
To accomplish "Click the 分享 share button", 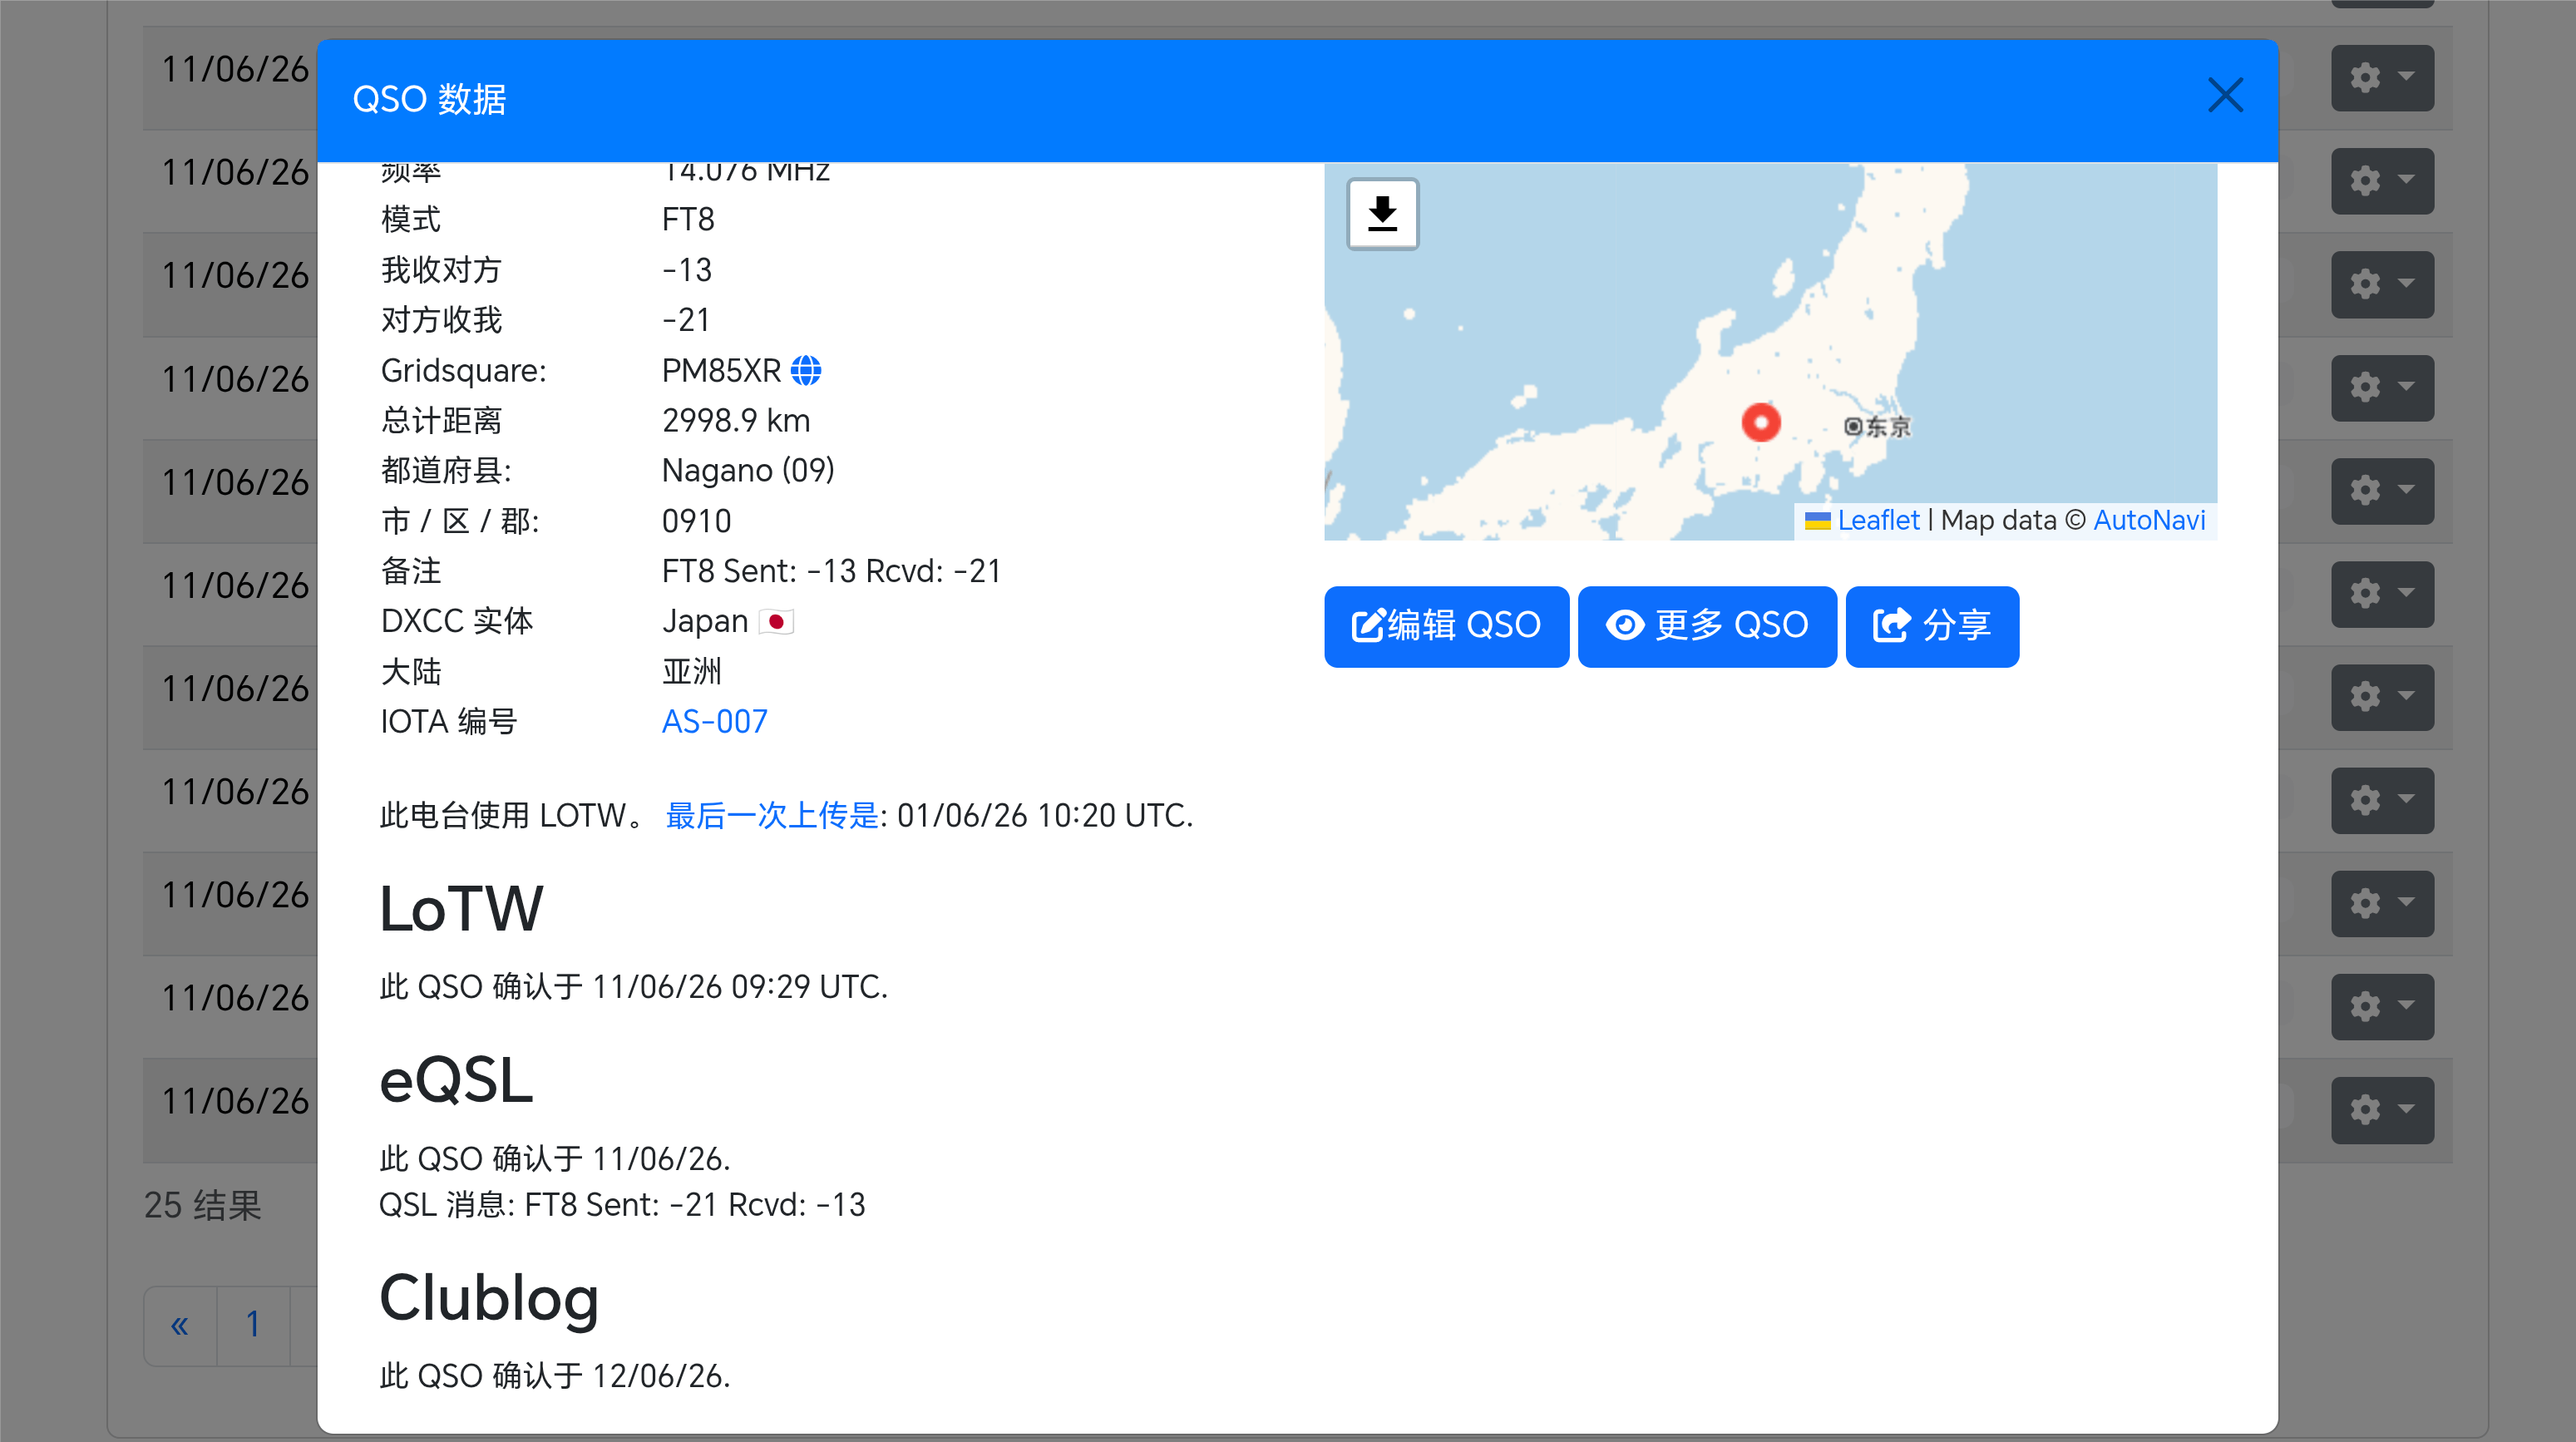I will coord(1932,626).
